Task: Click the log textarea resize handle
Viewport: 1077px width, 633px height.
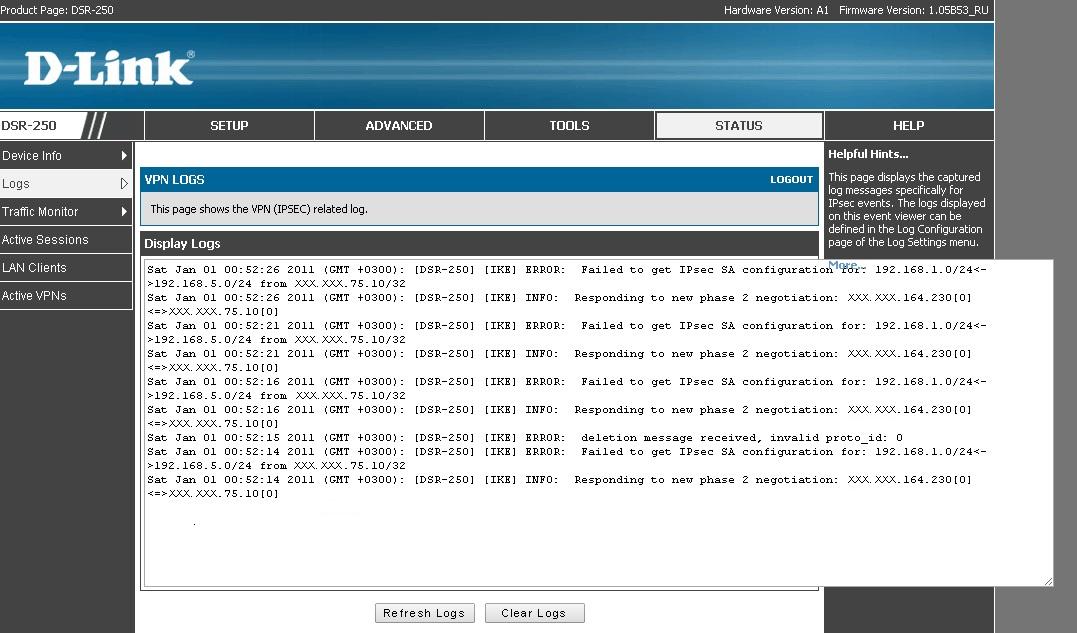Action: [1047, 581]
